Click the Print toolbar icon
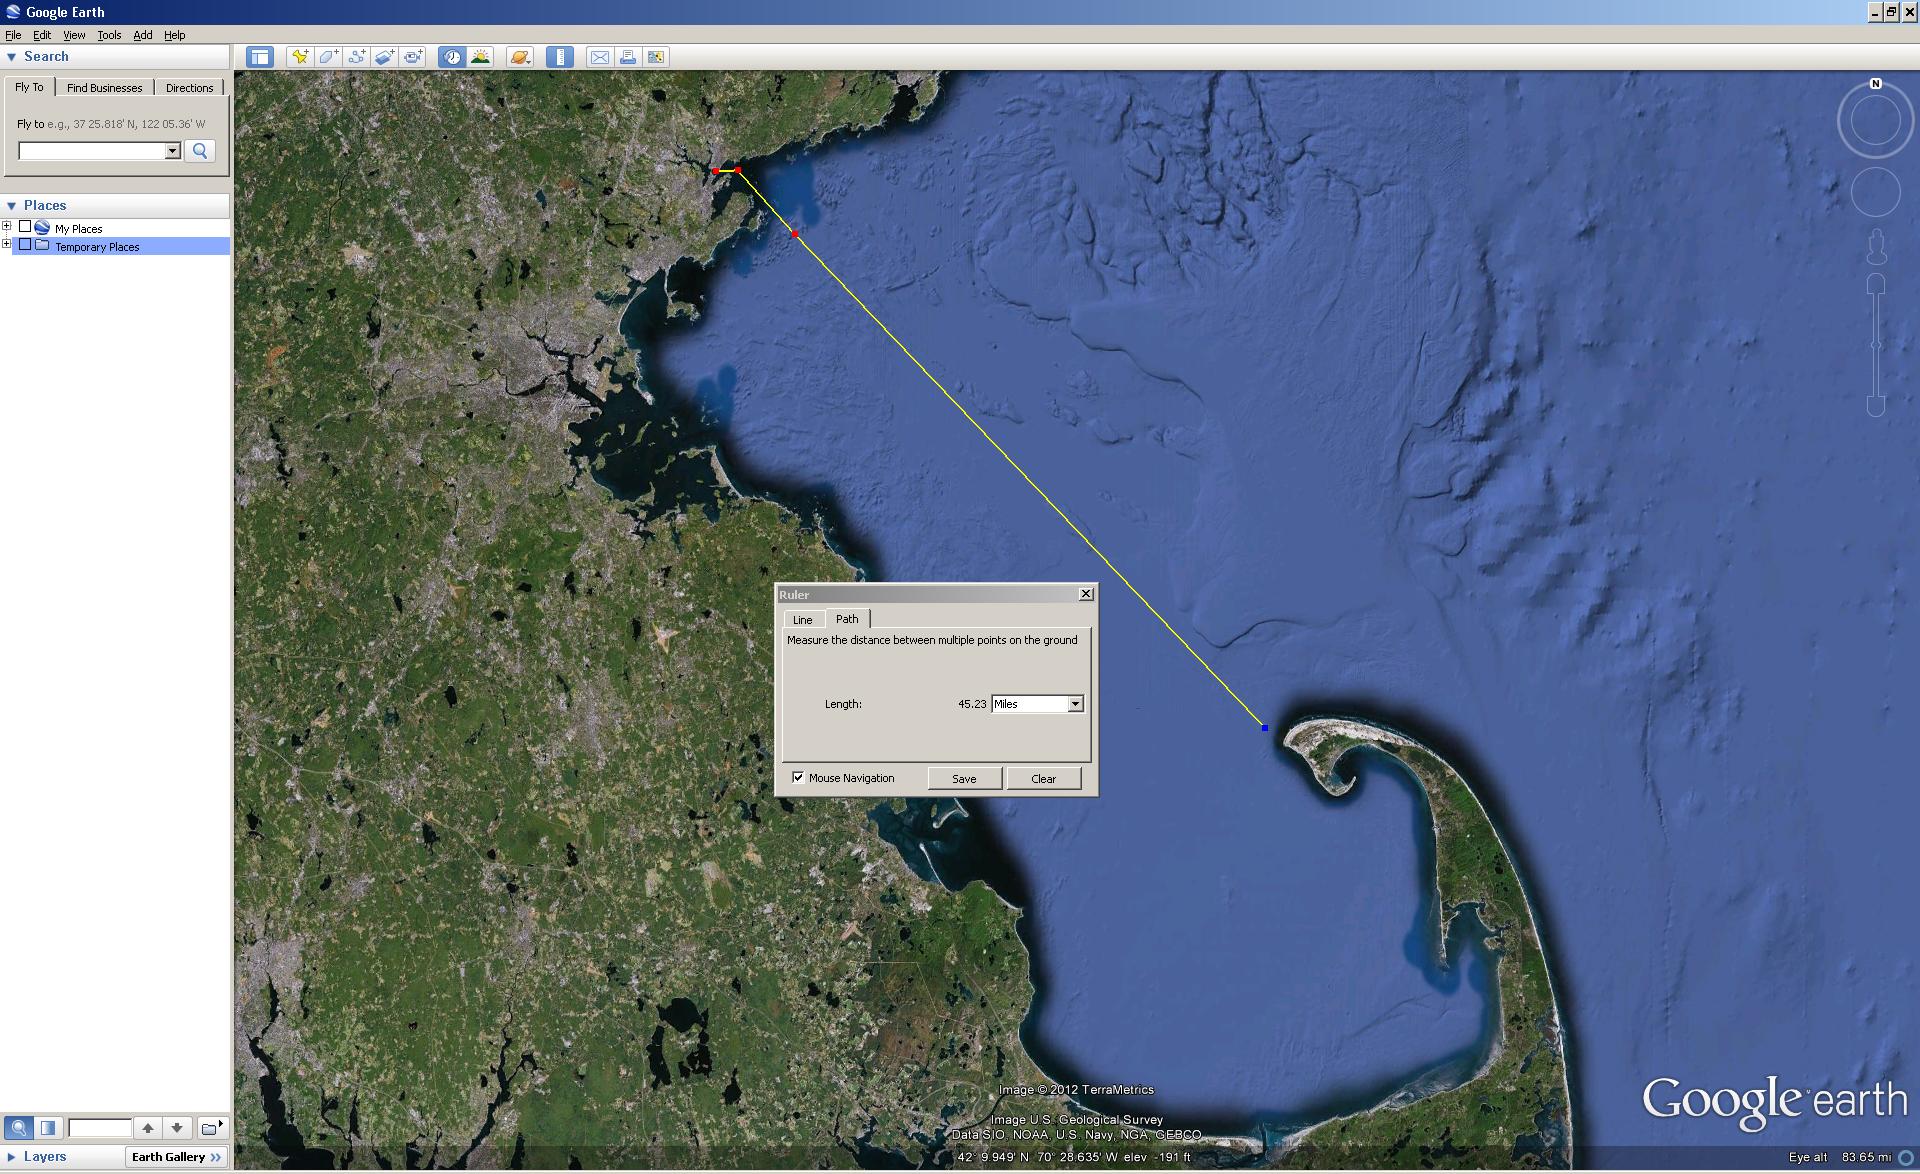 coord(628,57)
